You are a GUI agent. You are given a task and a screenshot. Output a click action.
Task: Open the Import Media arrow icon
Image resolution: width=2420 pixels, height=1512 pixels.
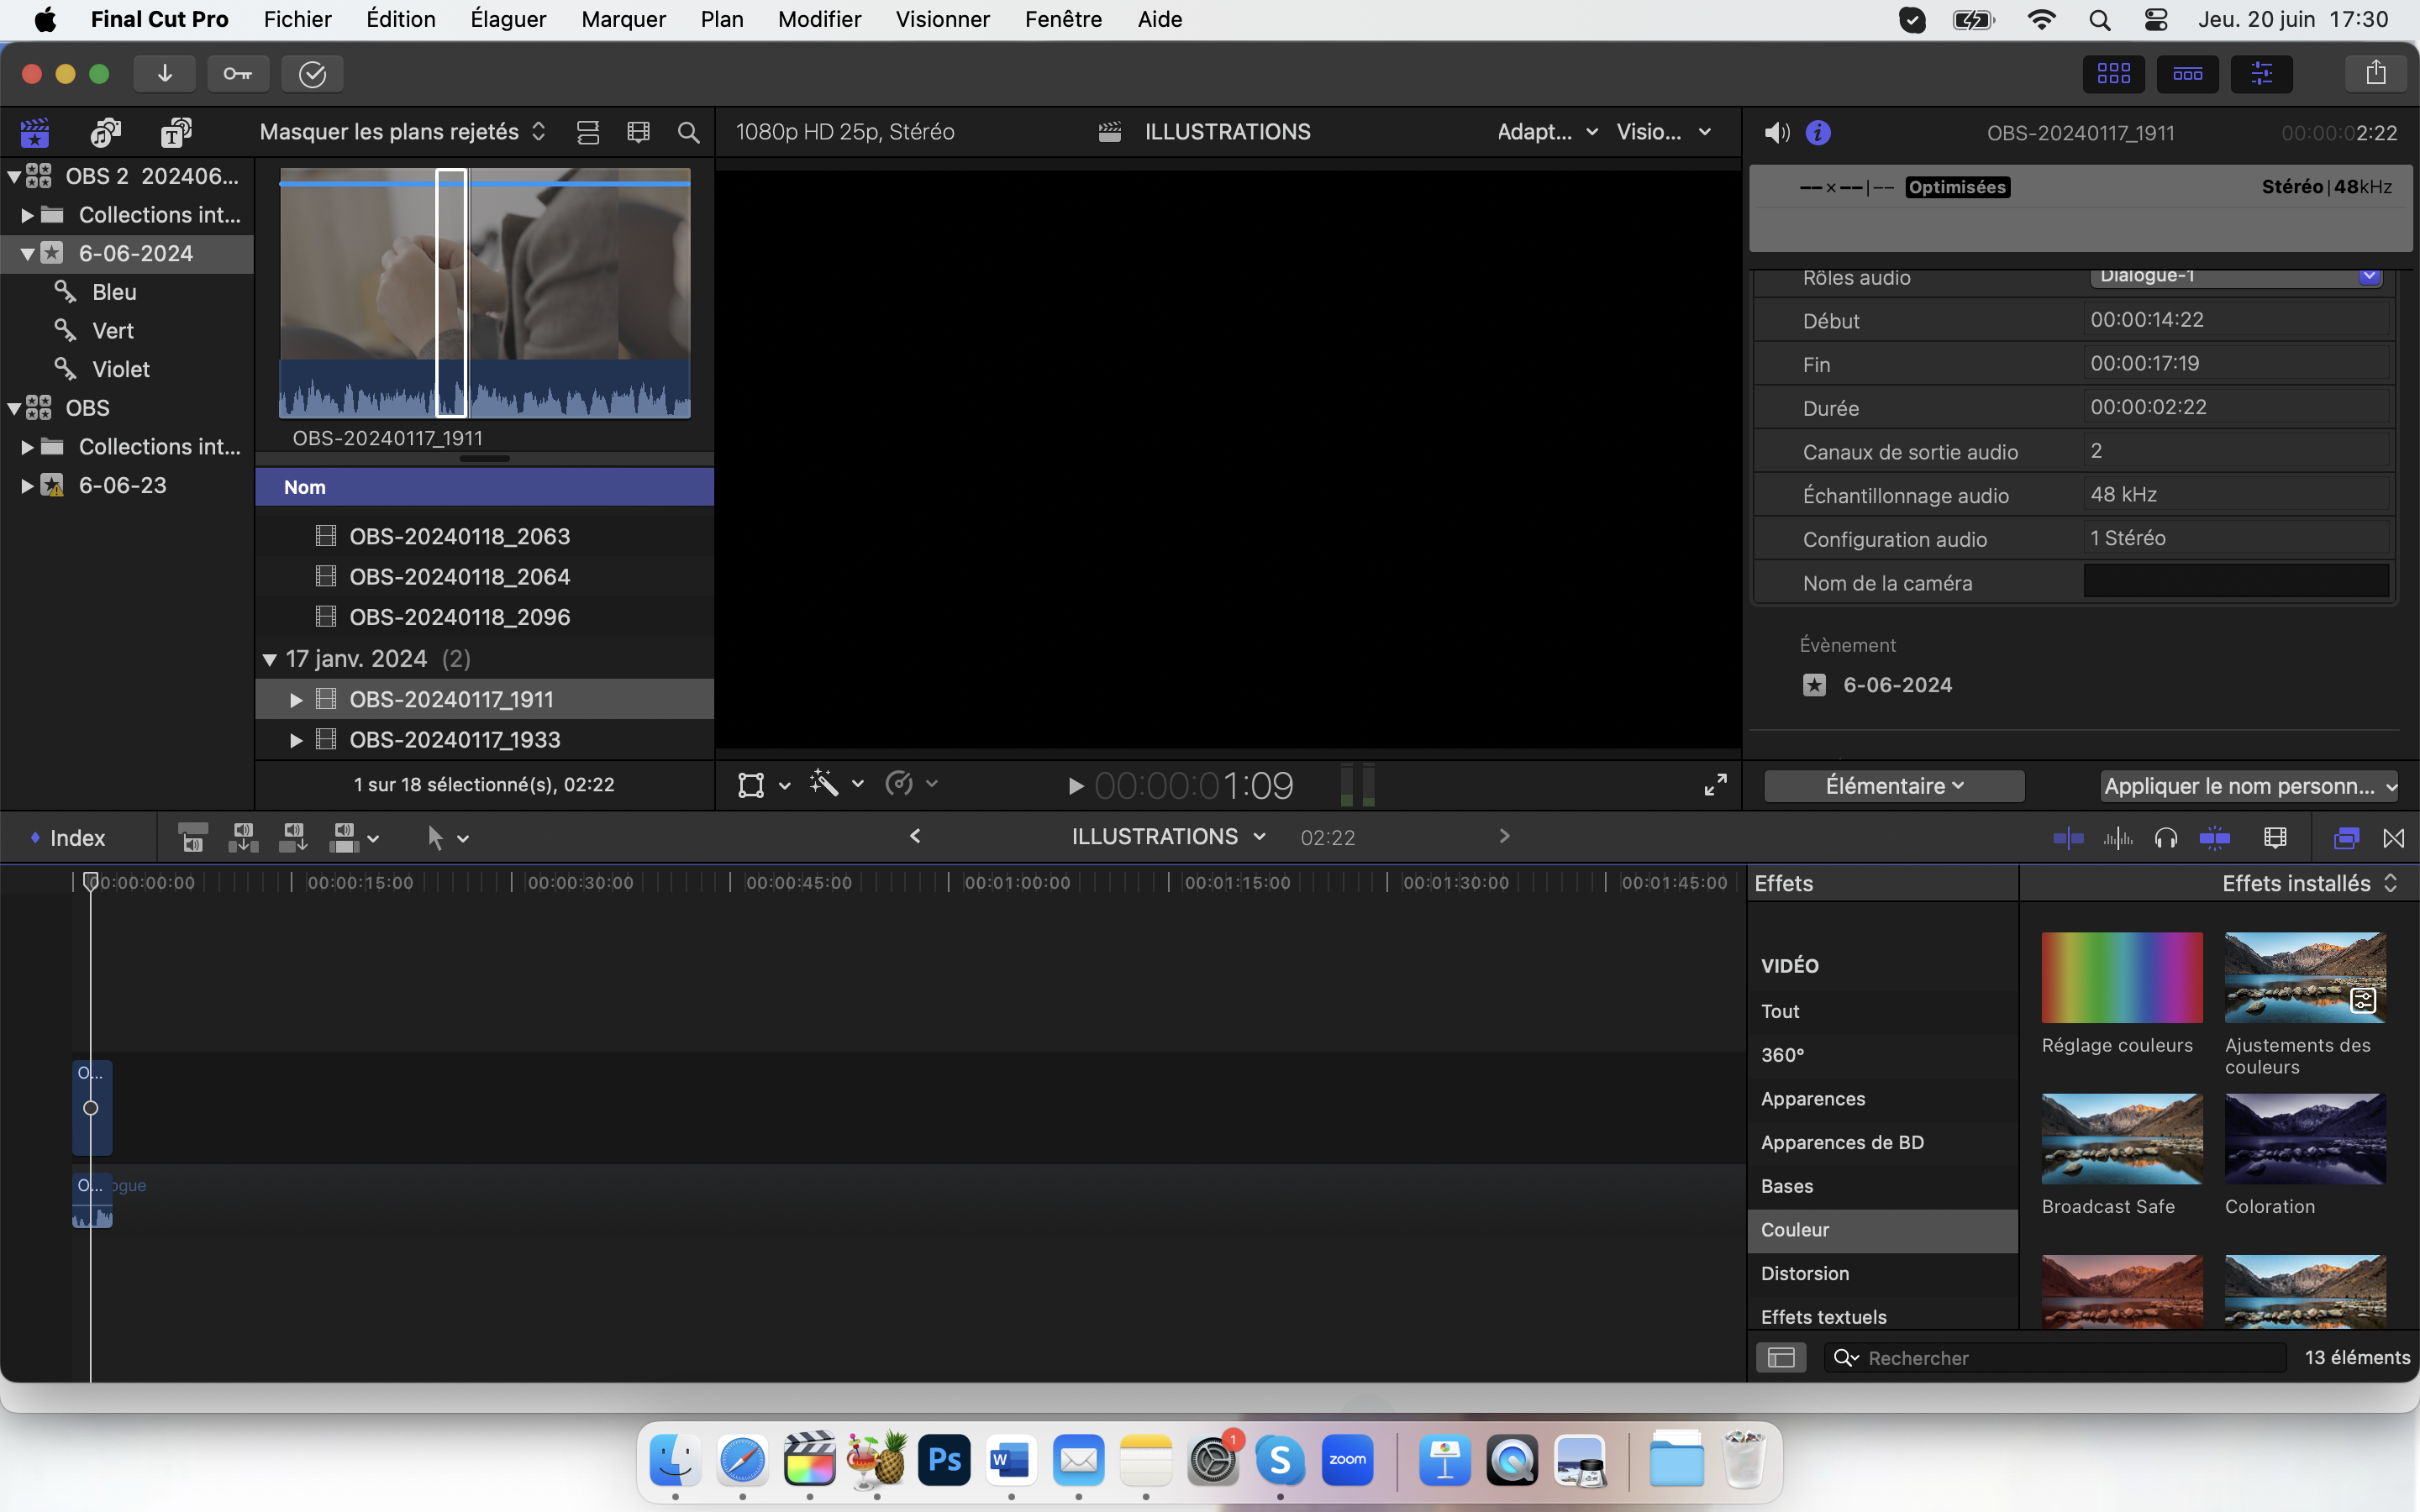165,74
